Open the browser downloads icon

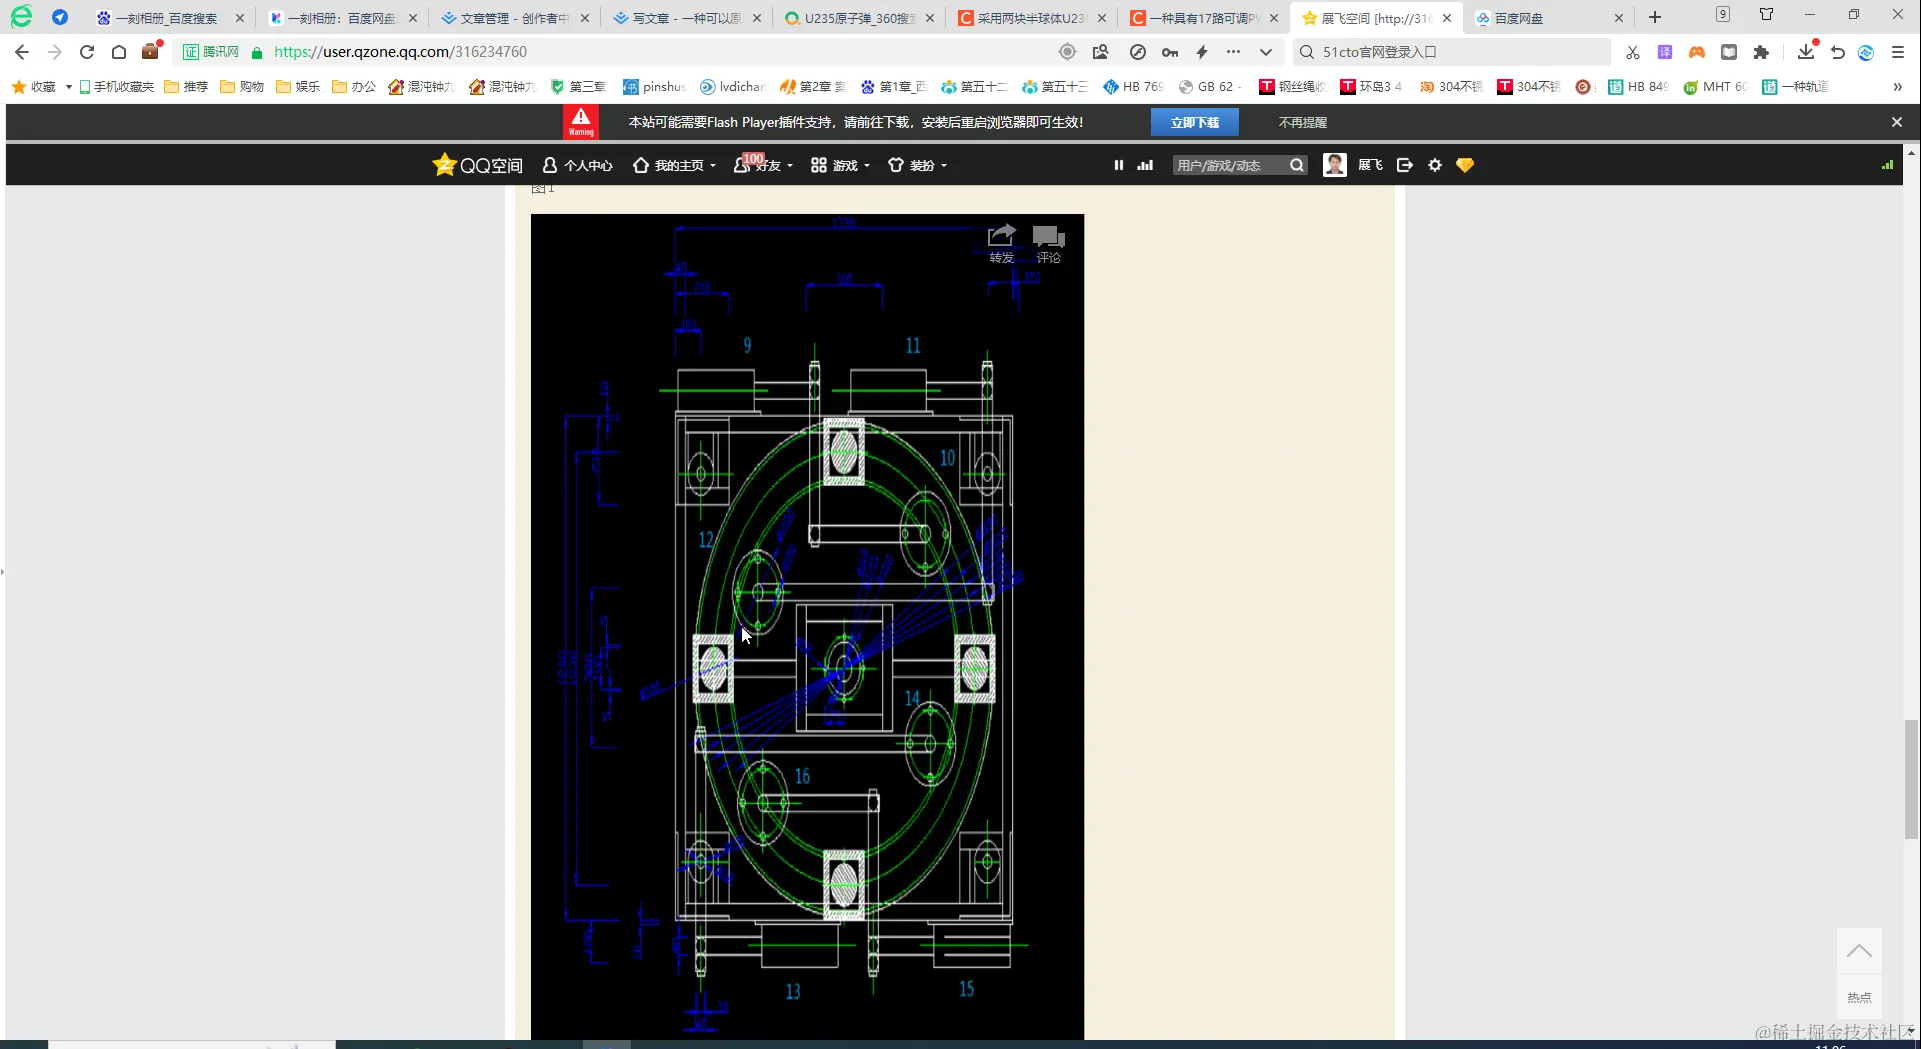tap(1806, 51)
